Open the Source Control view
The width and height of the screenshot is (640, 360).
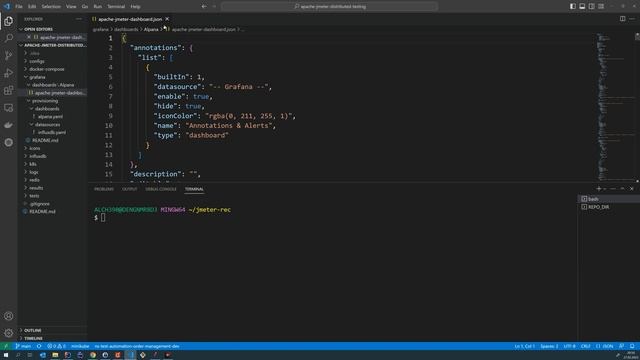[x=9, y=56]
